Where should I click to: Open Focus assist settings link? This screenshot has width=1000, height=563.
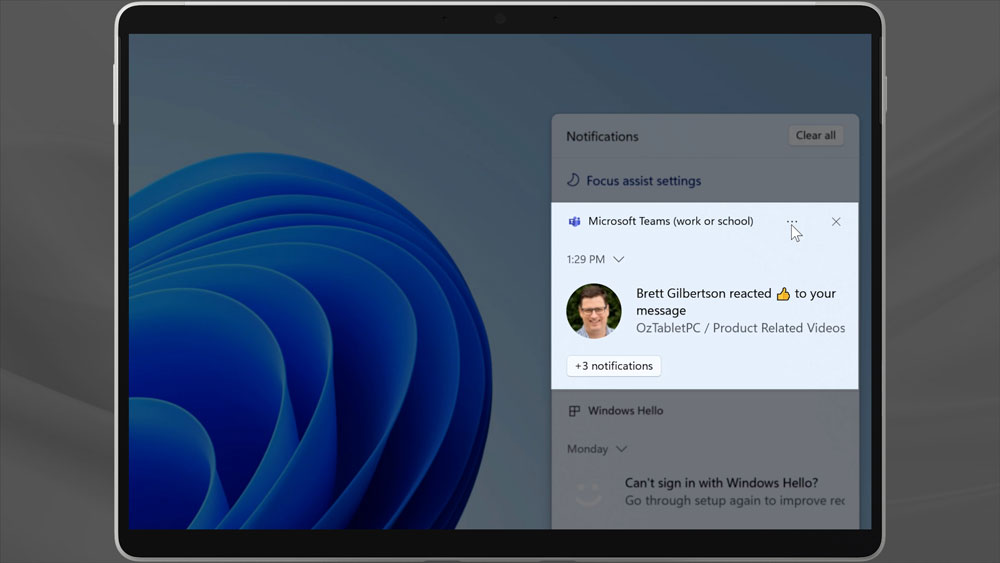[x=643, y=181]
